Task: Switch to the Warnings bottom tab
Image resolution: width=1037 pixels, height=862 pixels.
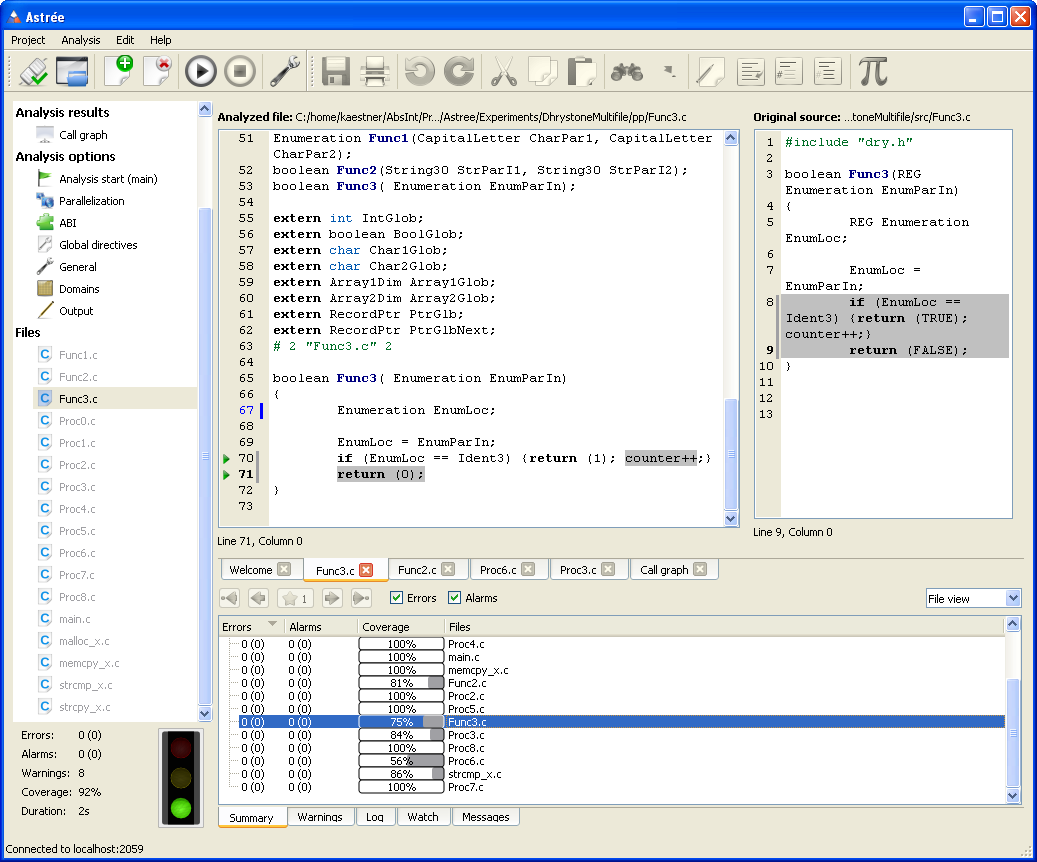Action: 320,817
